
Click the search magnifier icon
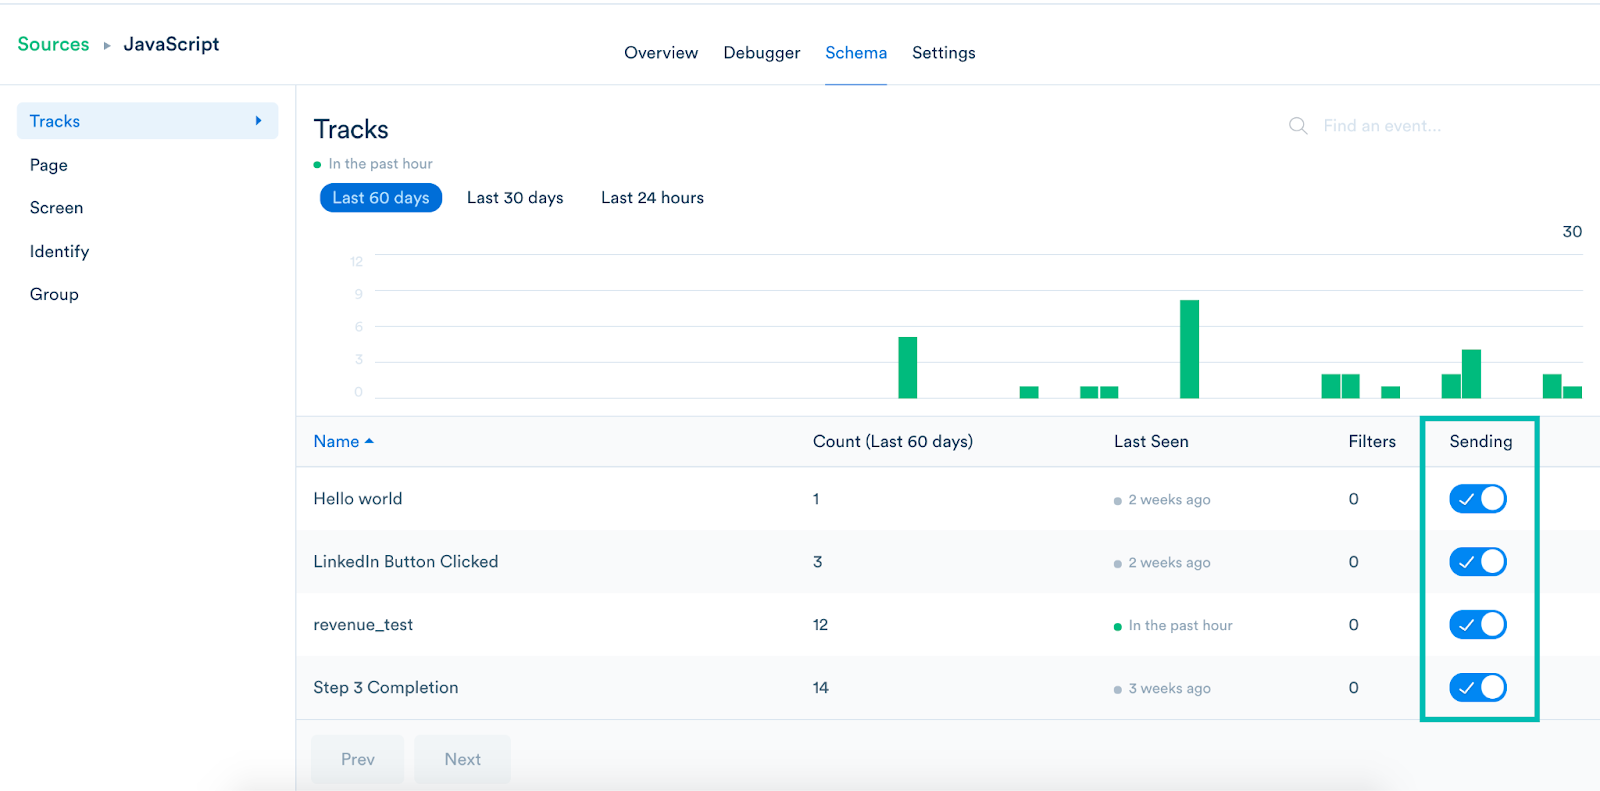tap(1298, 126)
